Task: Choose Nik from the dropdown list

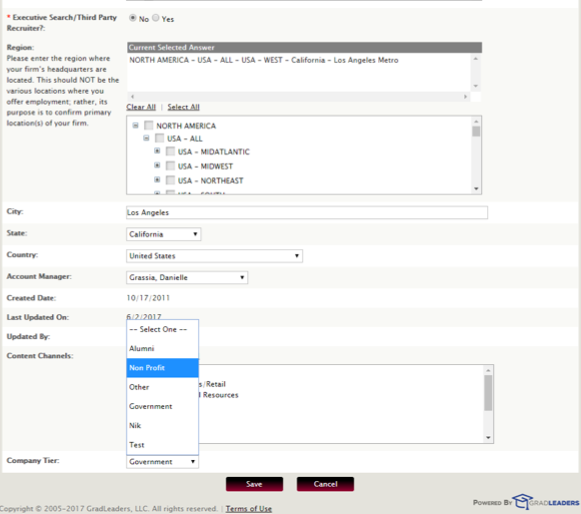Action: pyautogui.click(x=162, y=425)
